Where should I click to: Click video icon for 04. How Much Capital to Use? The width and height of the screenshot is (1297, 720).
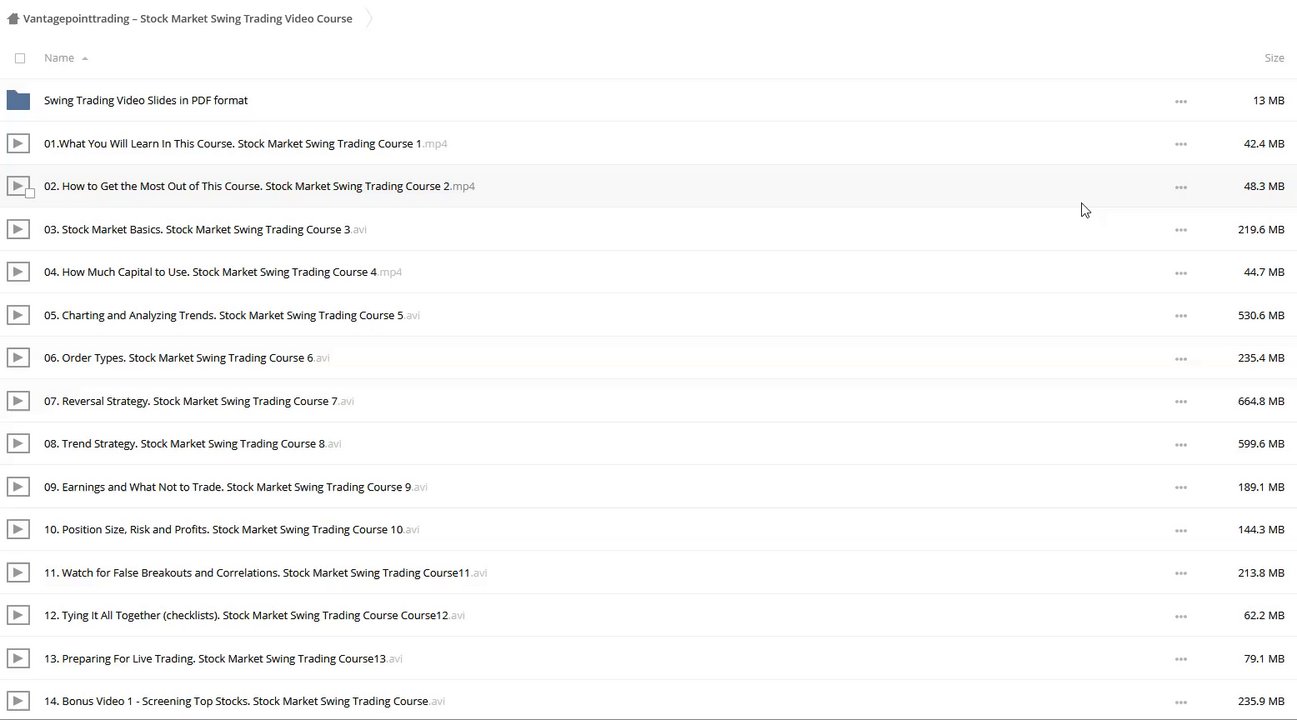coord(18,272)
